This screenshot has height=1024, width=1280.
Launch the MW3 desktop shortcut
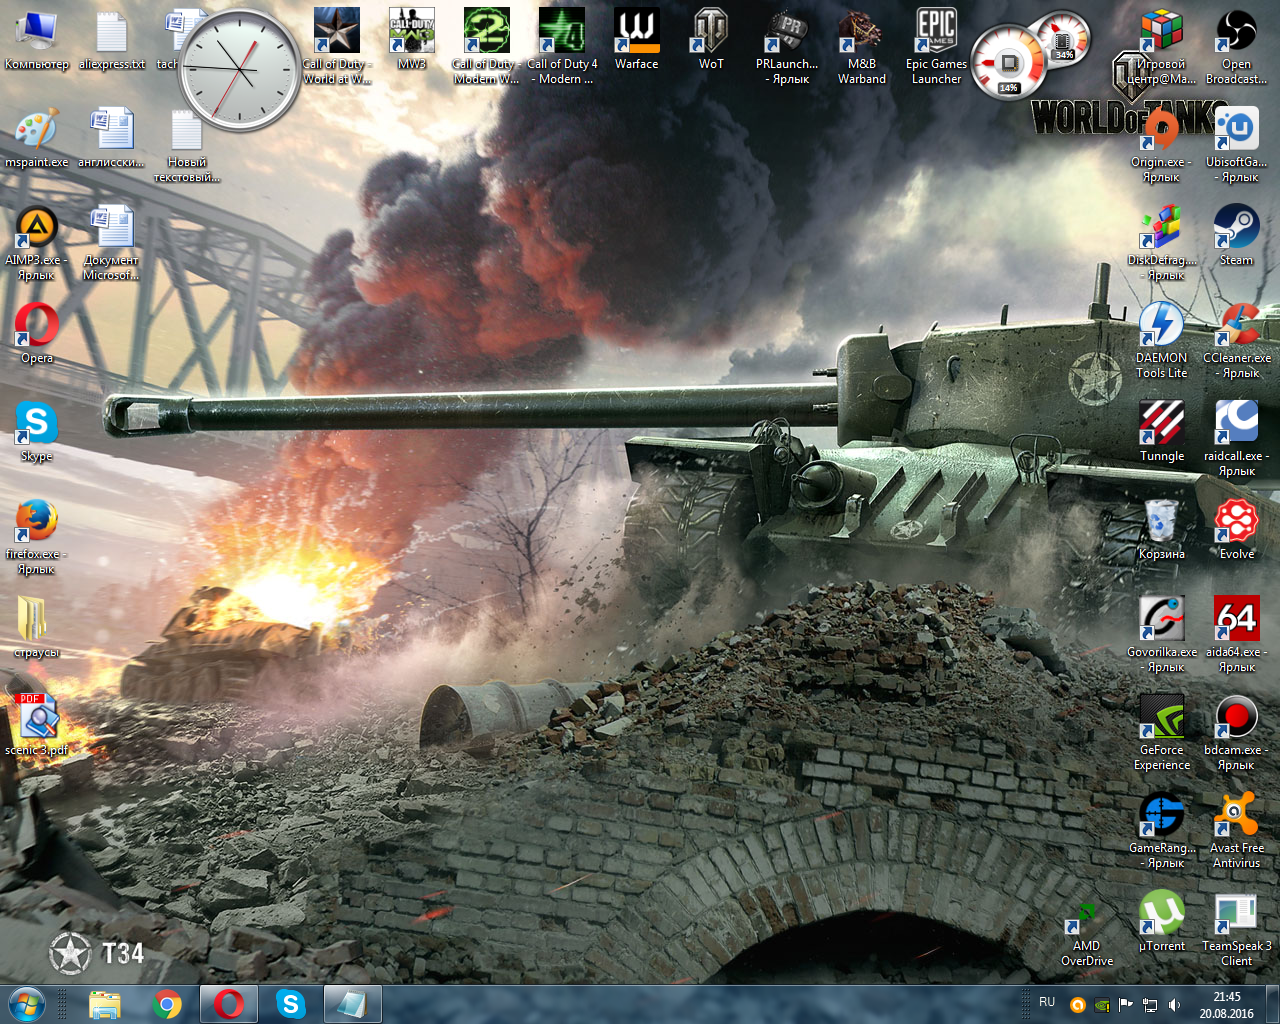[x=412, y=40]
